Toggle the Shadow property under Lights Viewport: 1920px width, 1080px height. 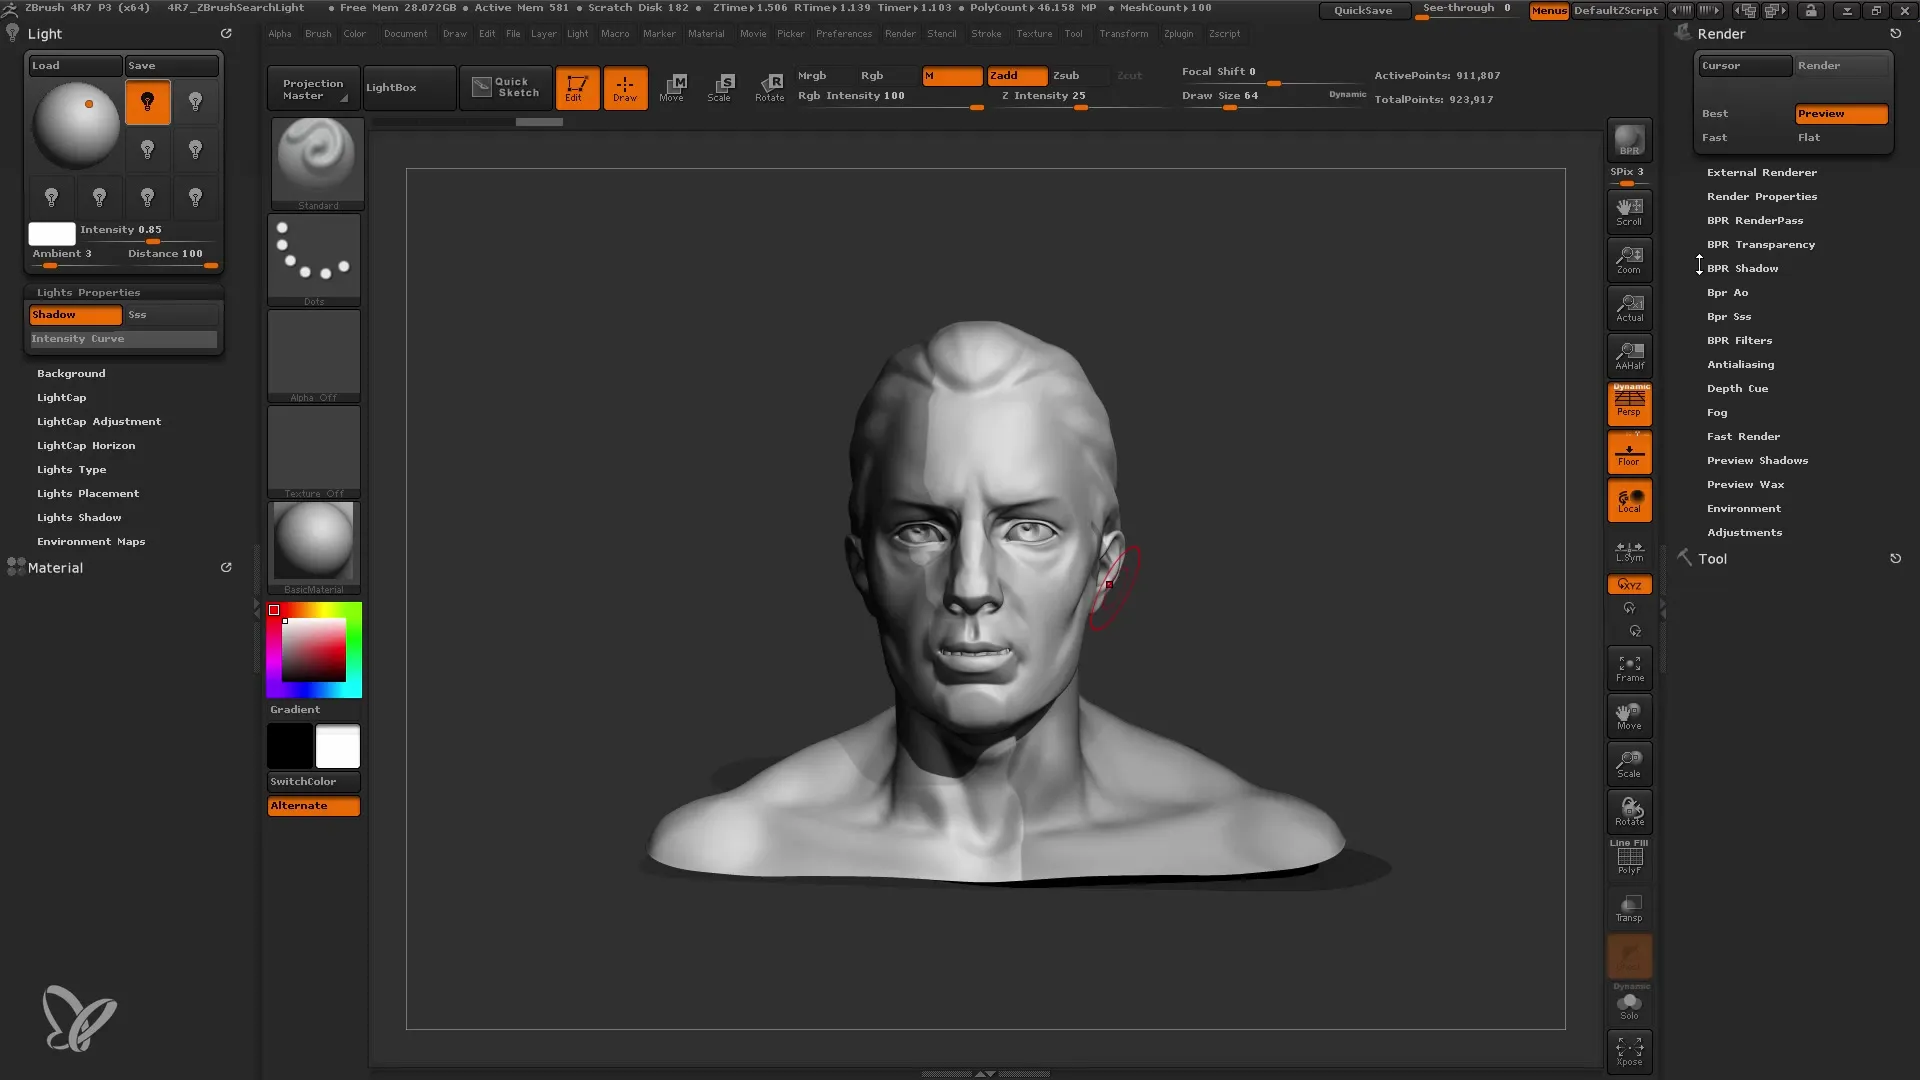coord(74,314)
